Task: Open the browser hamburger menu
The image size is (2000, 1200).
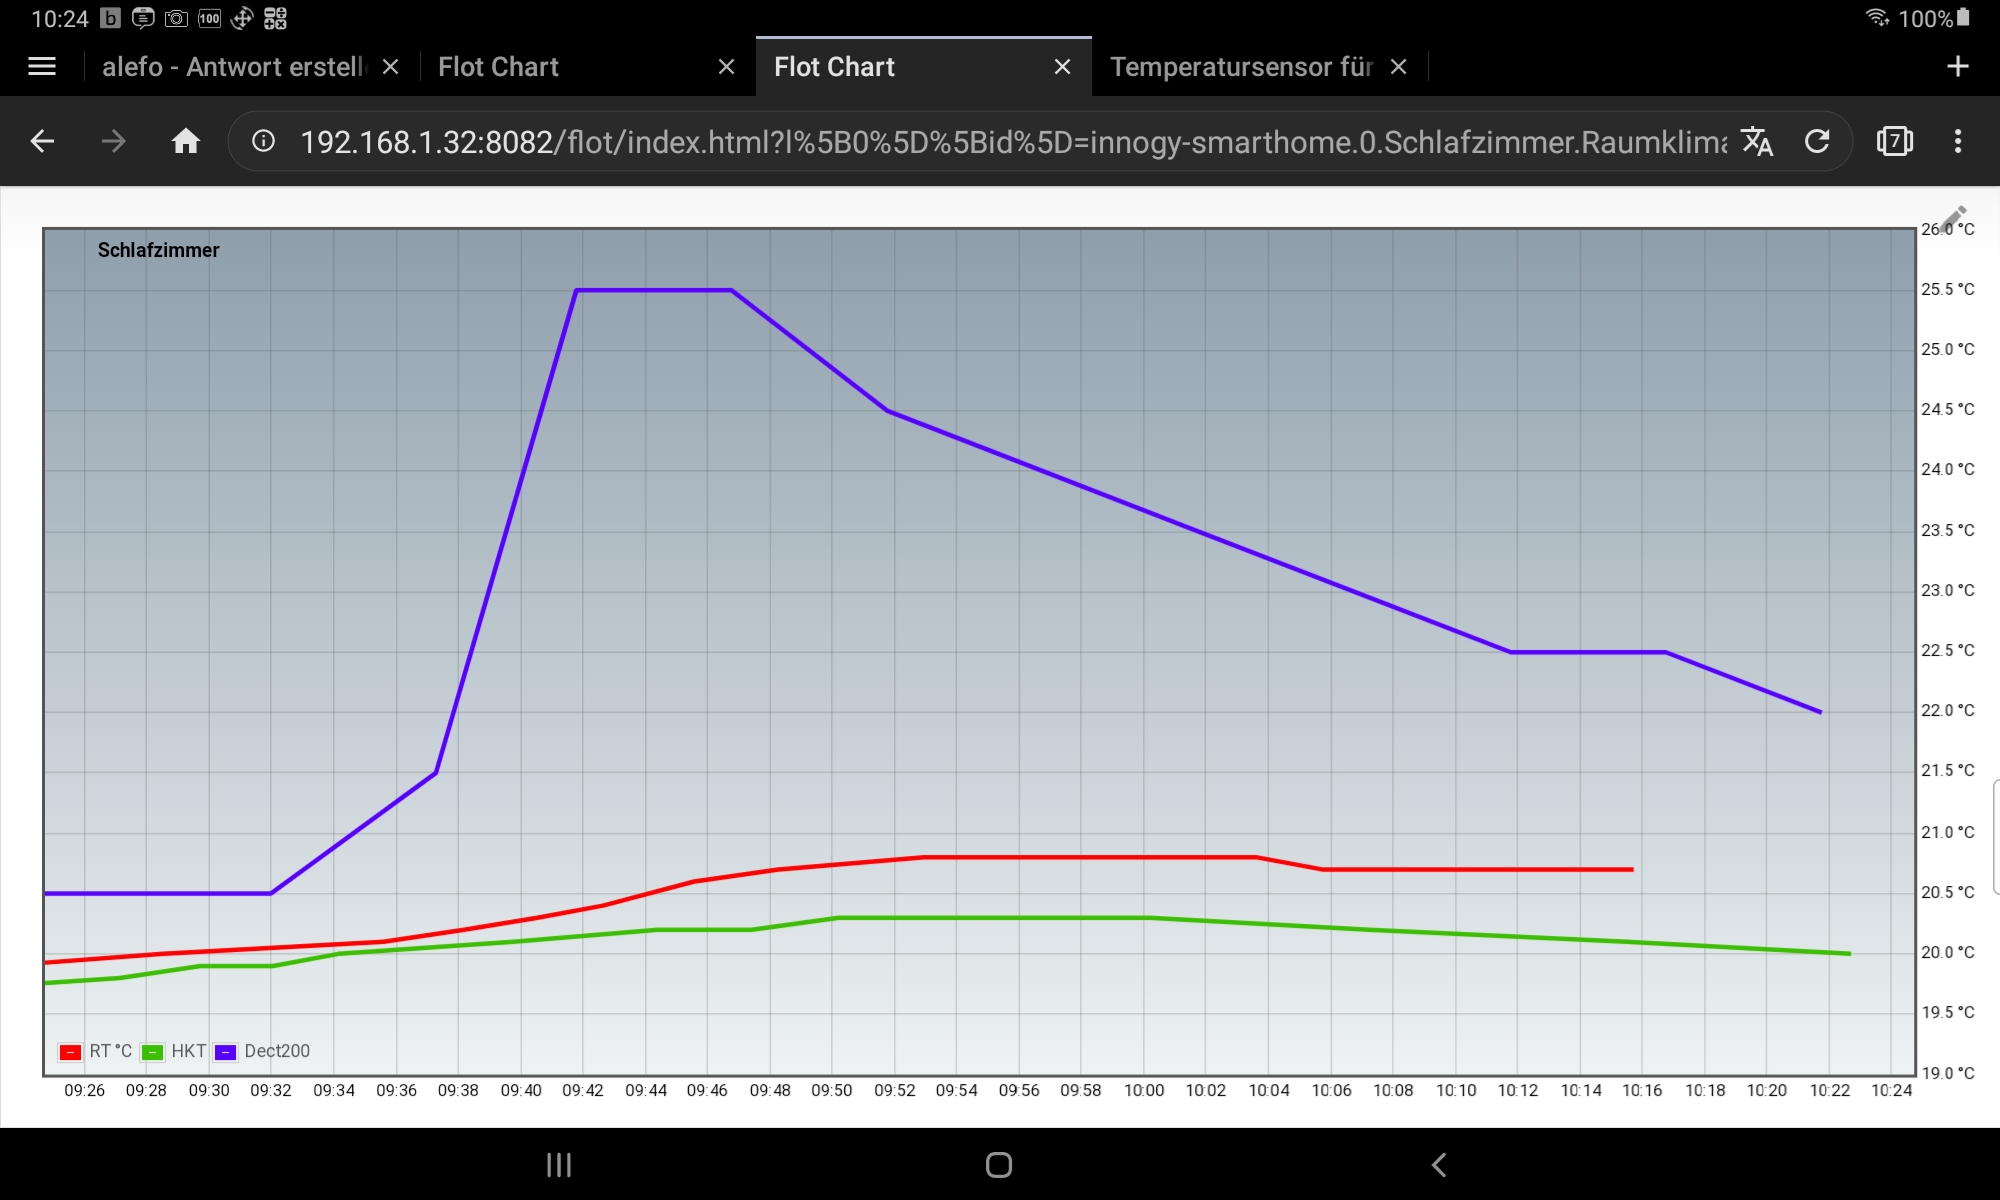Action: click(42, 67)
